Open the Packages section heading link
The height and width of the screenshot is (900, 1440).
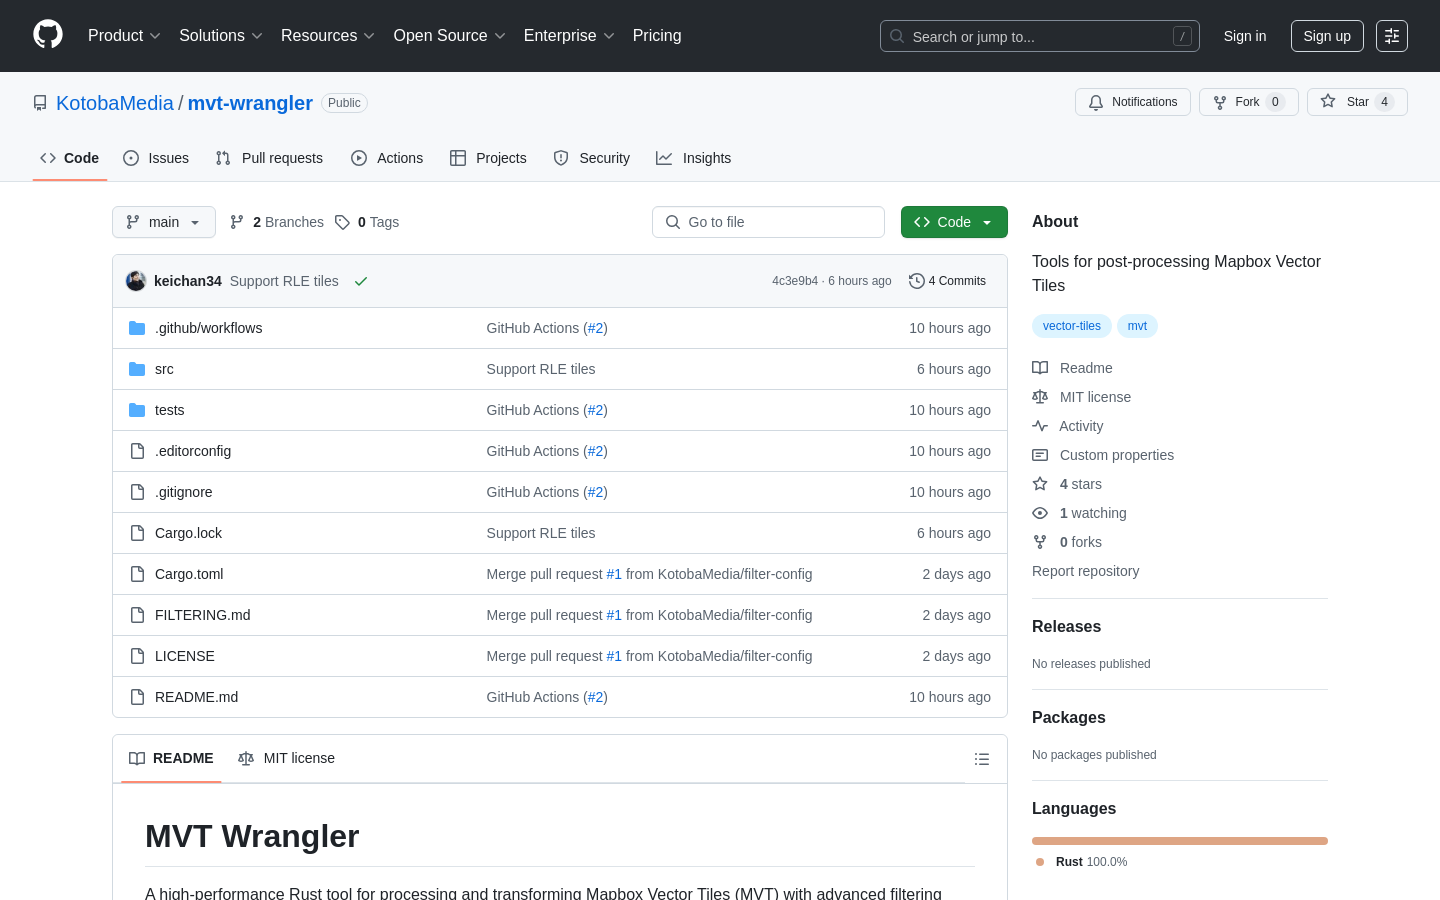pyautogui.click(x=1069, y=718)
